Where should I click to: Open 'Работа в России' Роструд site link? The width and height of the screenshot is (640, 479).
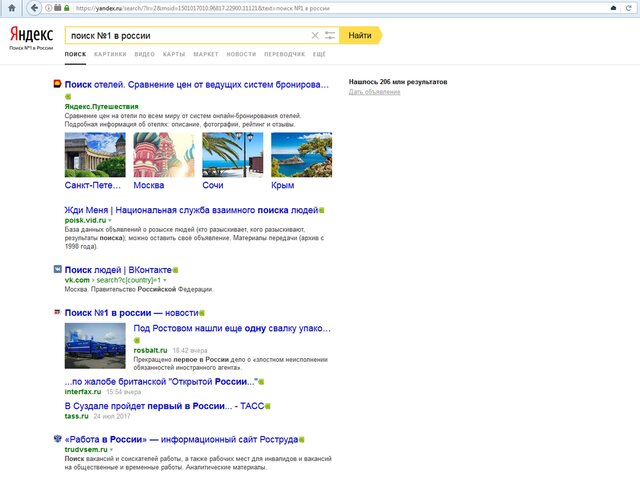181,440
